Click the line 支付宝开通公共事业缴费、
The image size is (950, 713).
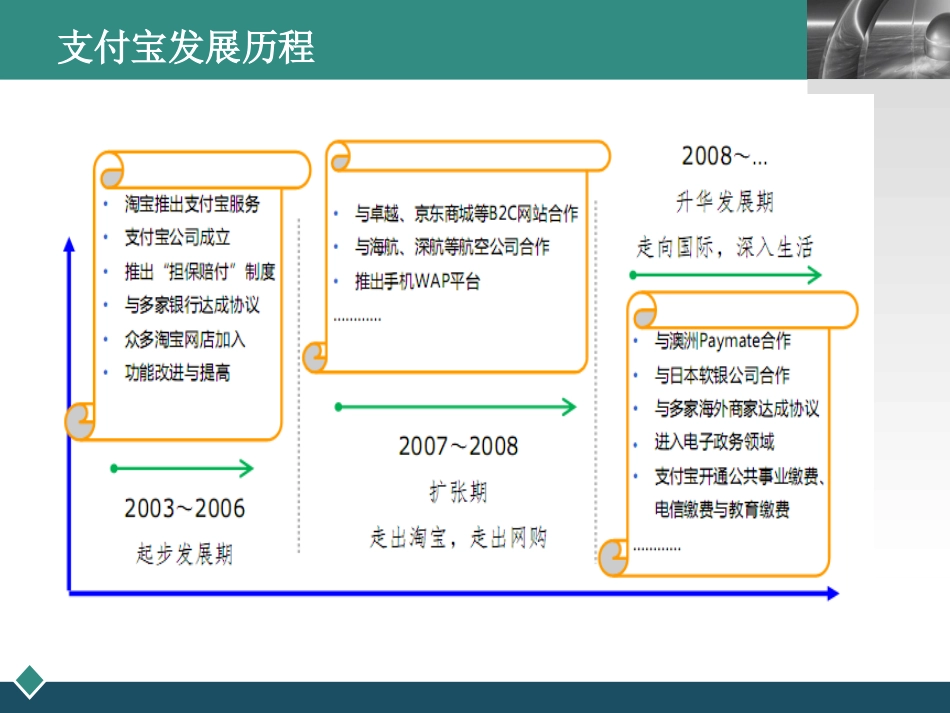pos(740,477)
